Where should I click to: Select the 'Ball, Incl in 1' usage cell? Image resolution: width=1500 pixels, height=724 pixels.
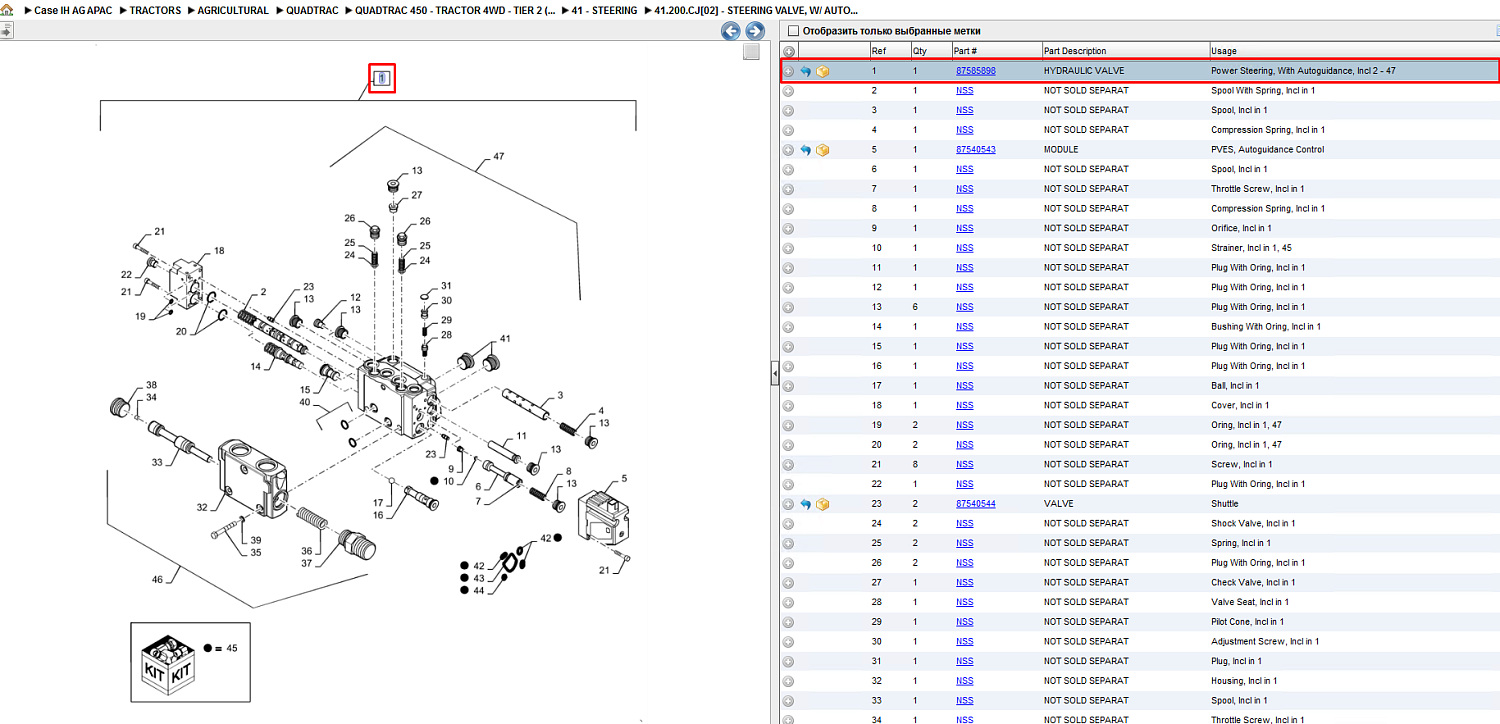1235,386
